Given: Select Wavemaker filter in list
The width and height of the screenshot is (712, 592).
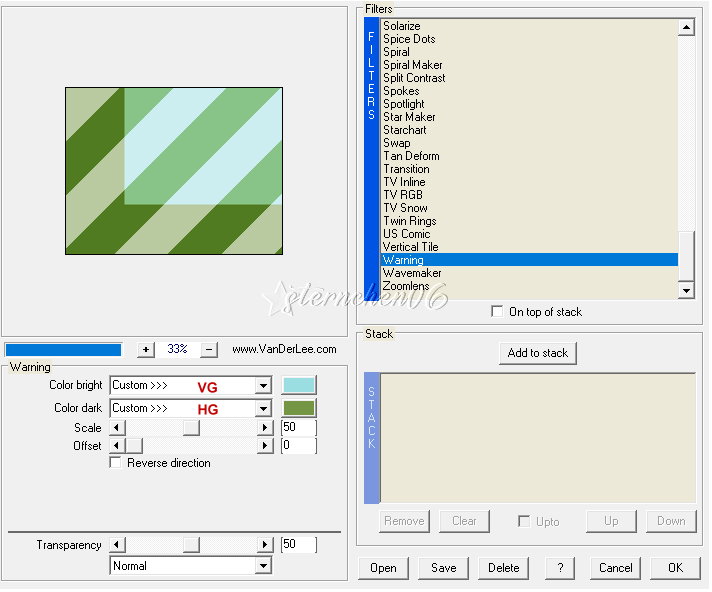Looking at the screenshot, I should tap(412, 273).
